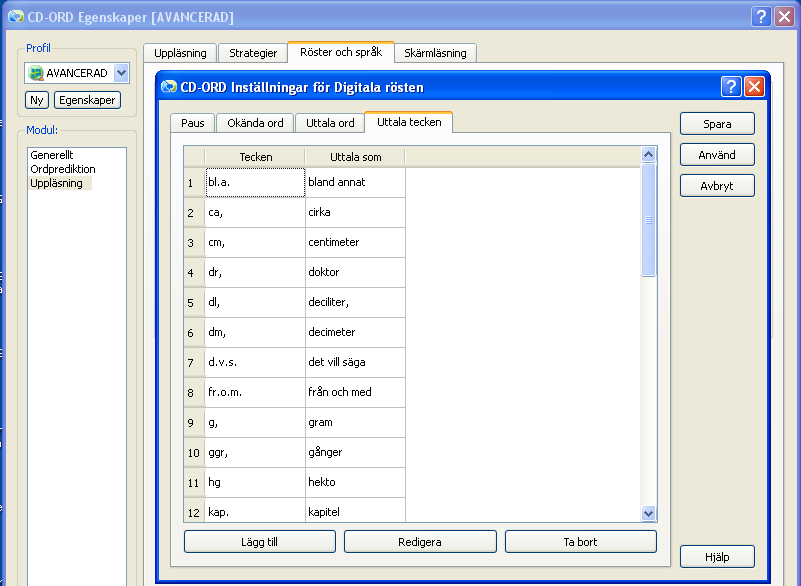
Task: Select the 'det vill säga' cell
Action: 356,362
